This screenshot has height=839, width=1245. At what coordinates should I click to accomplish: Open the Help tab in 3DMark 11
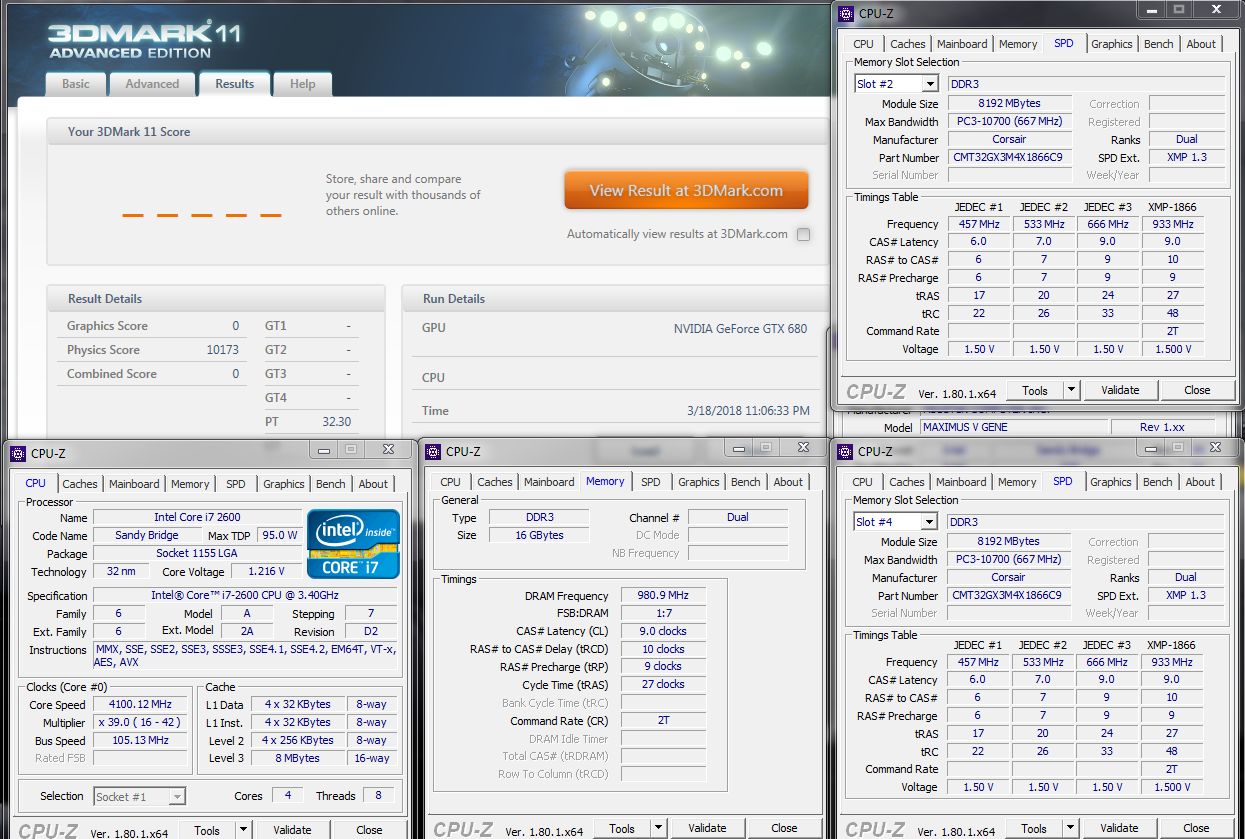(x=302, y=84)
